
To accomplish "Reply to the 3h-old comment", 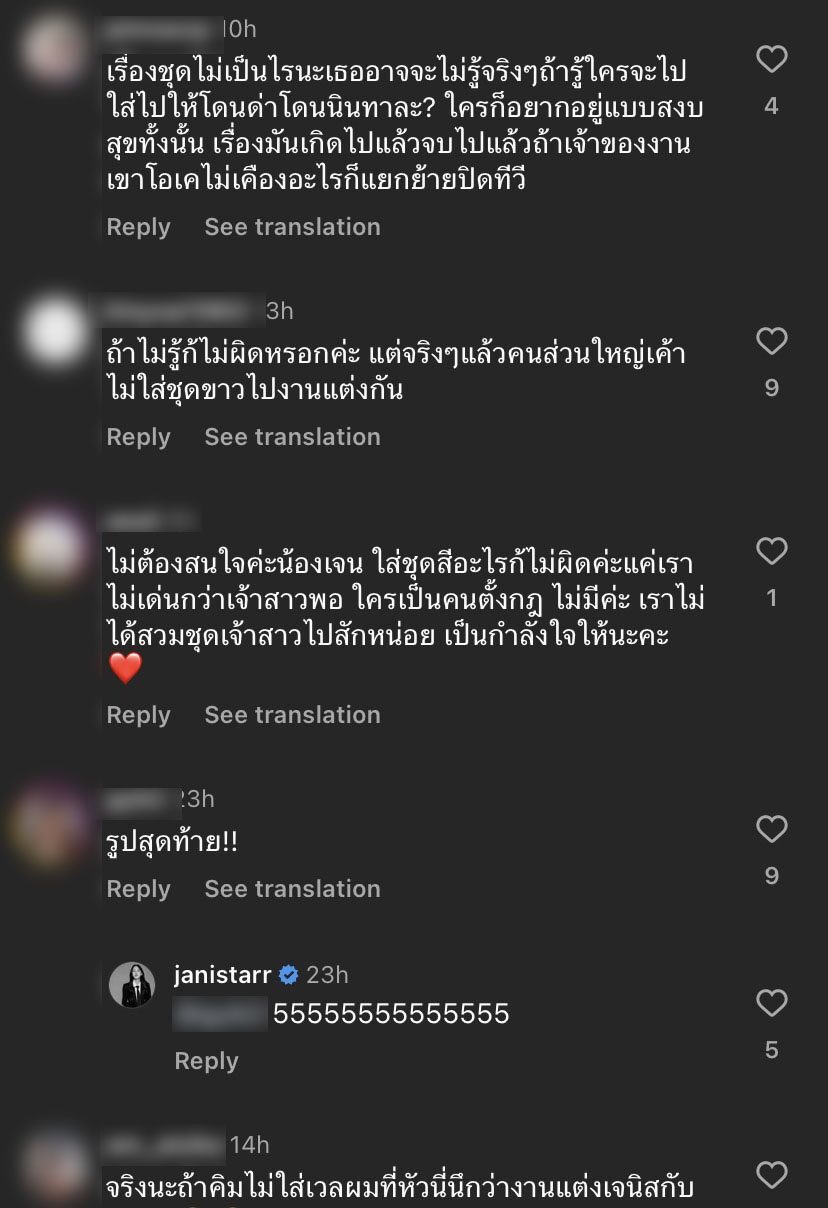I will tap(138, 437).
